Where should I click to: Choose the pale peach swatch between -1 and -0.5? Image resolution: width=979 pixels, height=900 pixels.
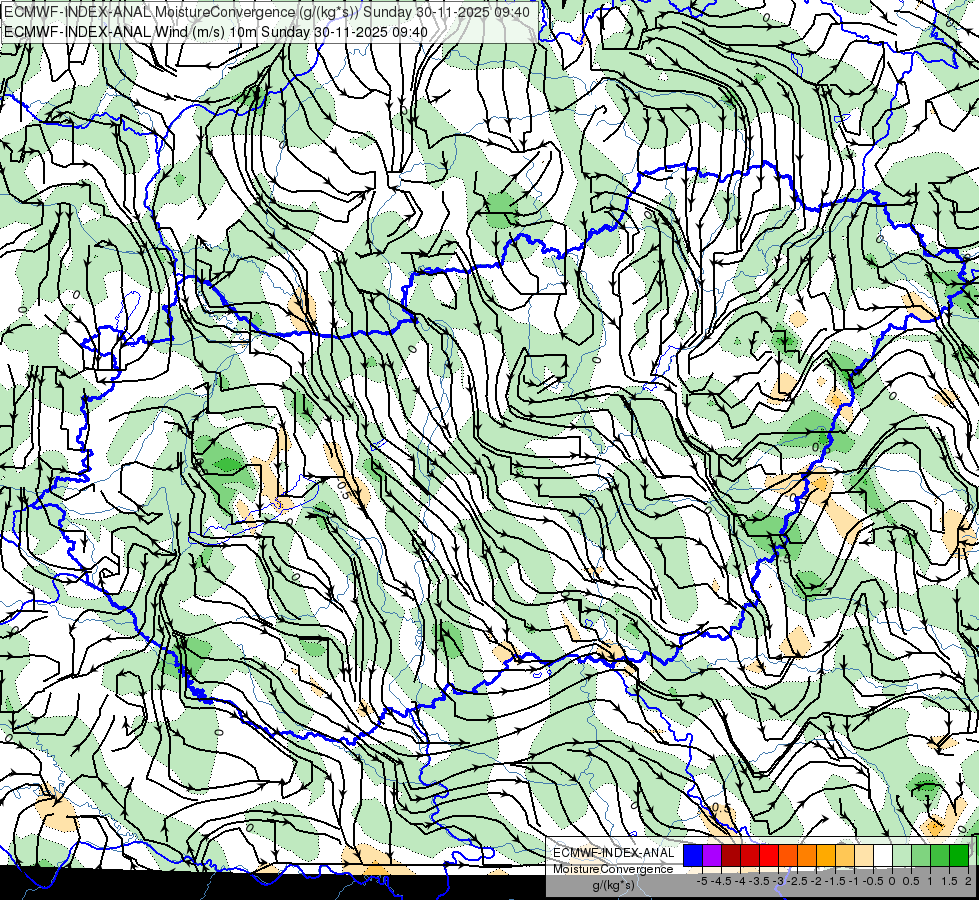[x=864, y=856]
